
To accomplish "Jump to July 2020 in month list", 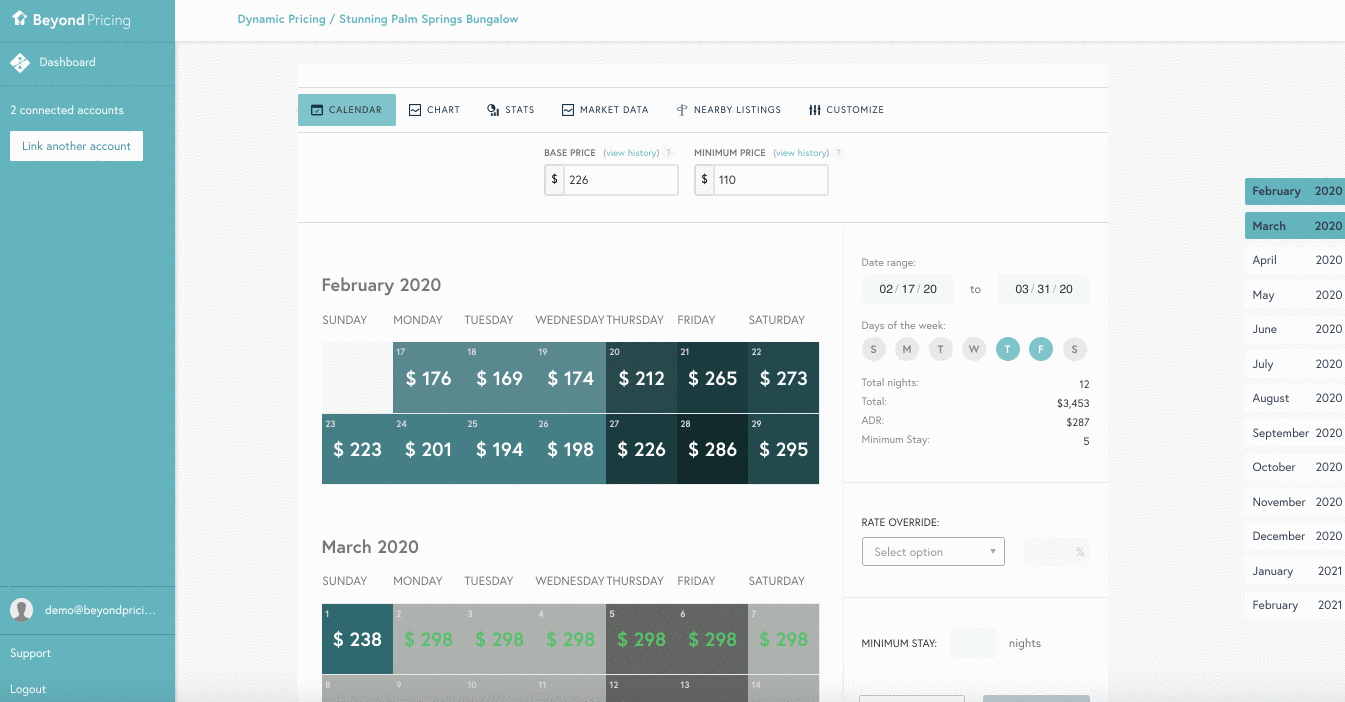I will pos(1295,364).
